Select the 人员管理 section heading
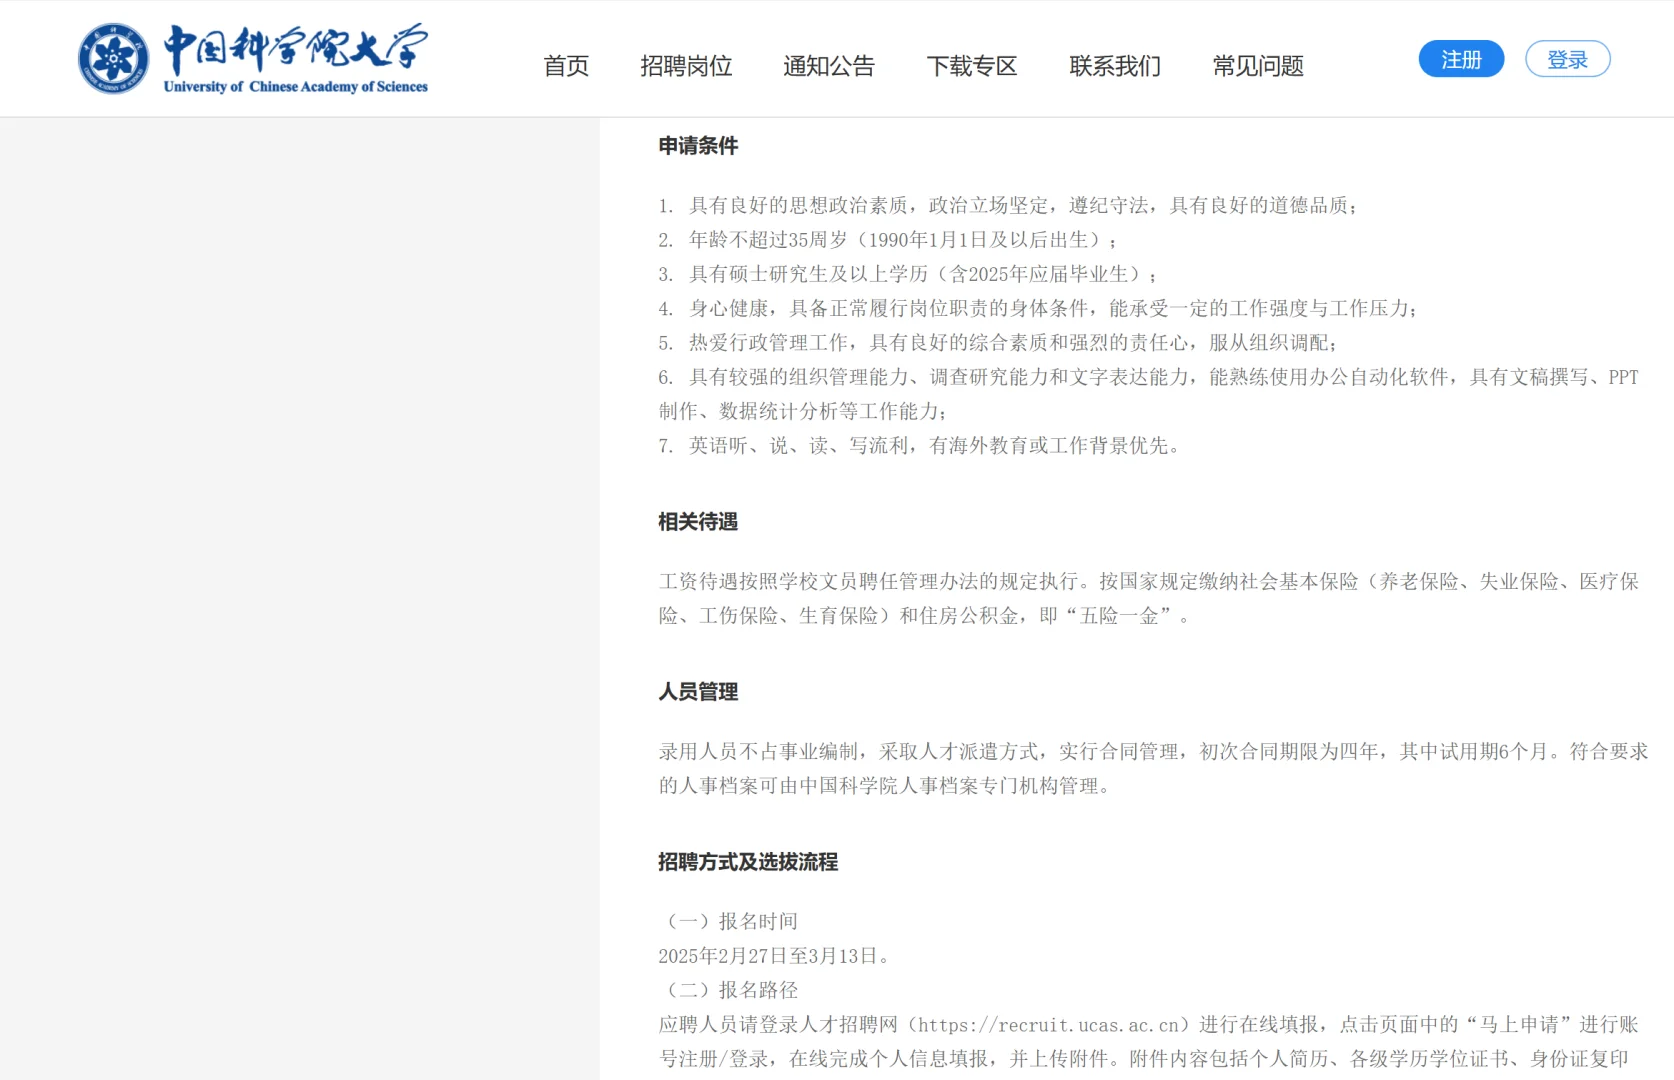 click(697, 691)
